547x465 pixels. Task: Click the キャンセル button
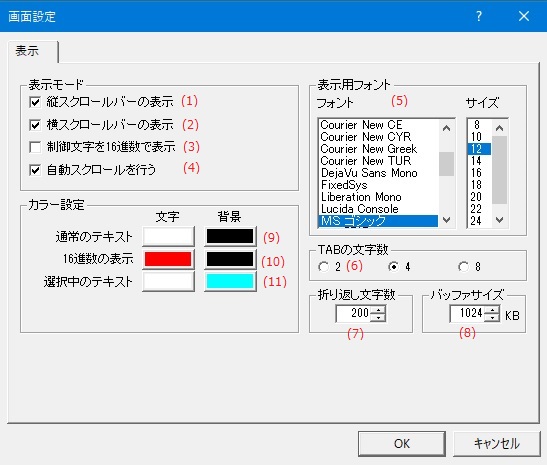click(497, 443)
